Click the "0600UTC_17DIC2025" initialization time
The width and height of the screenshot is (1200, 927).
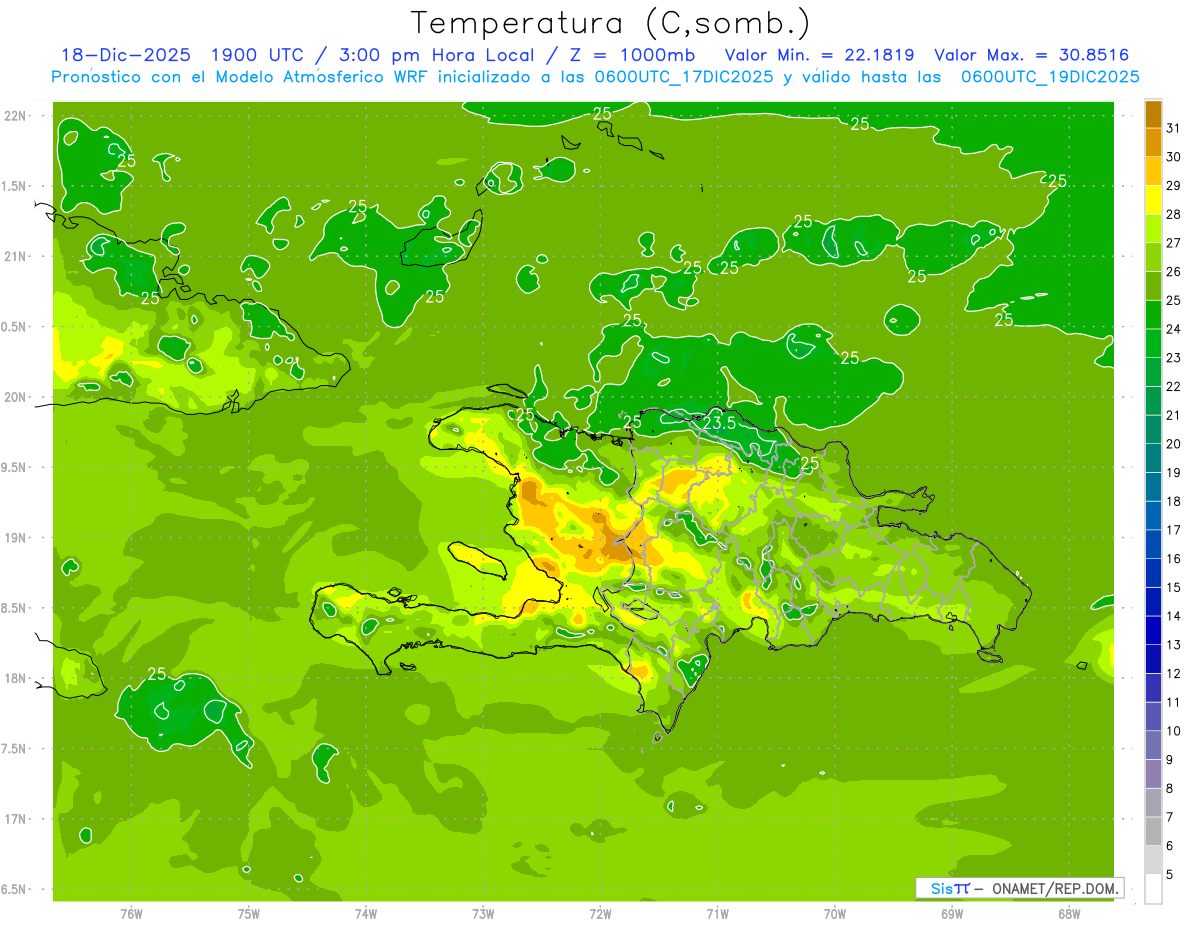[x=683, y=77]
